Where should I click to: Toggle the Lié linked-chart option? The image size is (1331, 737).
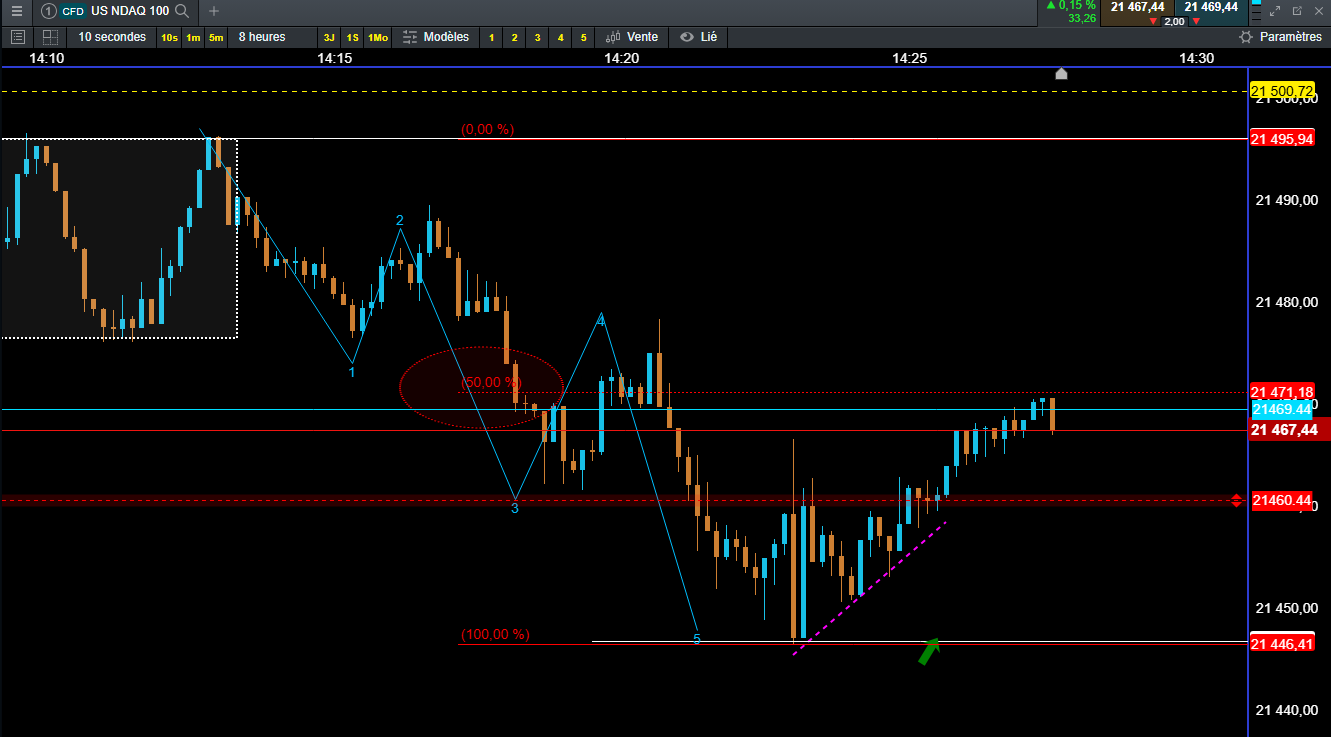pos(699,37)
